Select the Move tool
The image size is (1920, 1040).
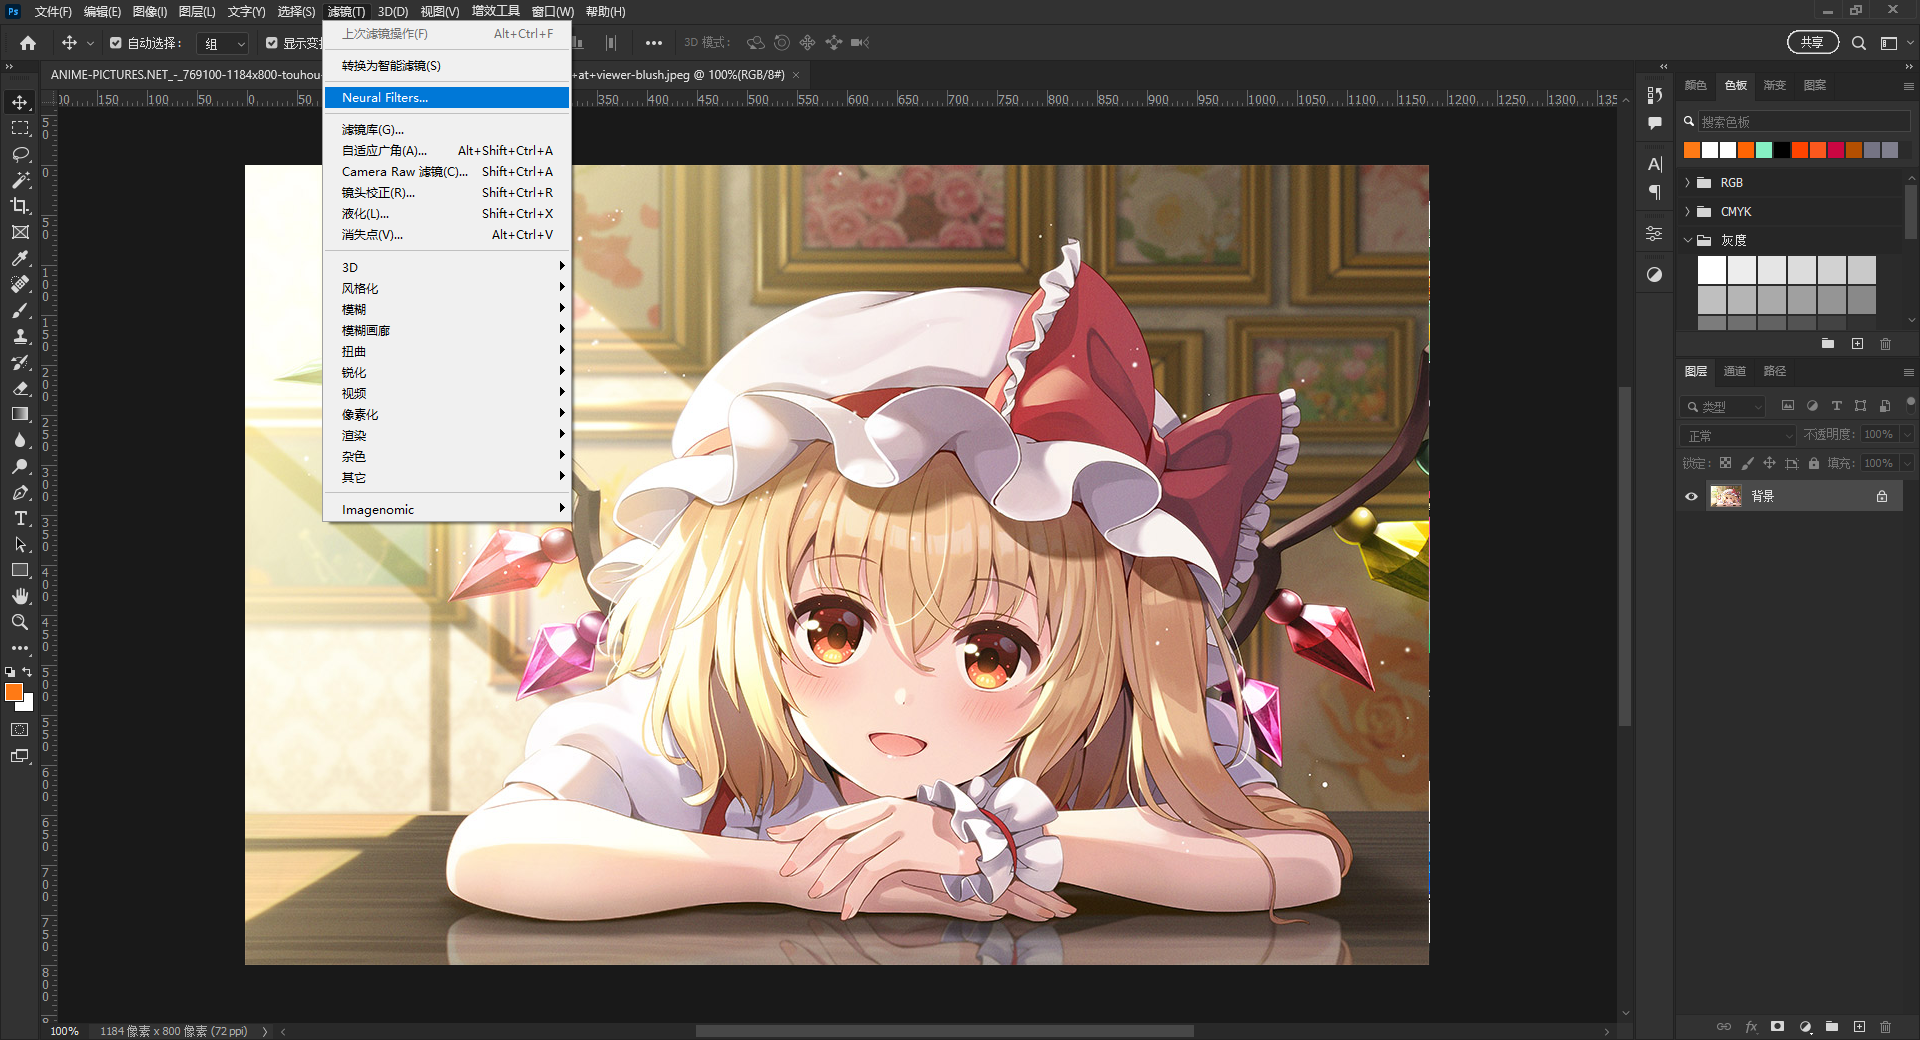20,102
